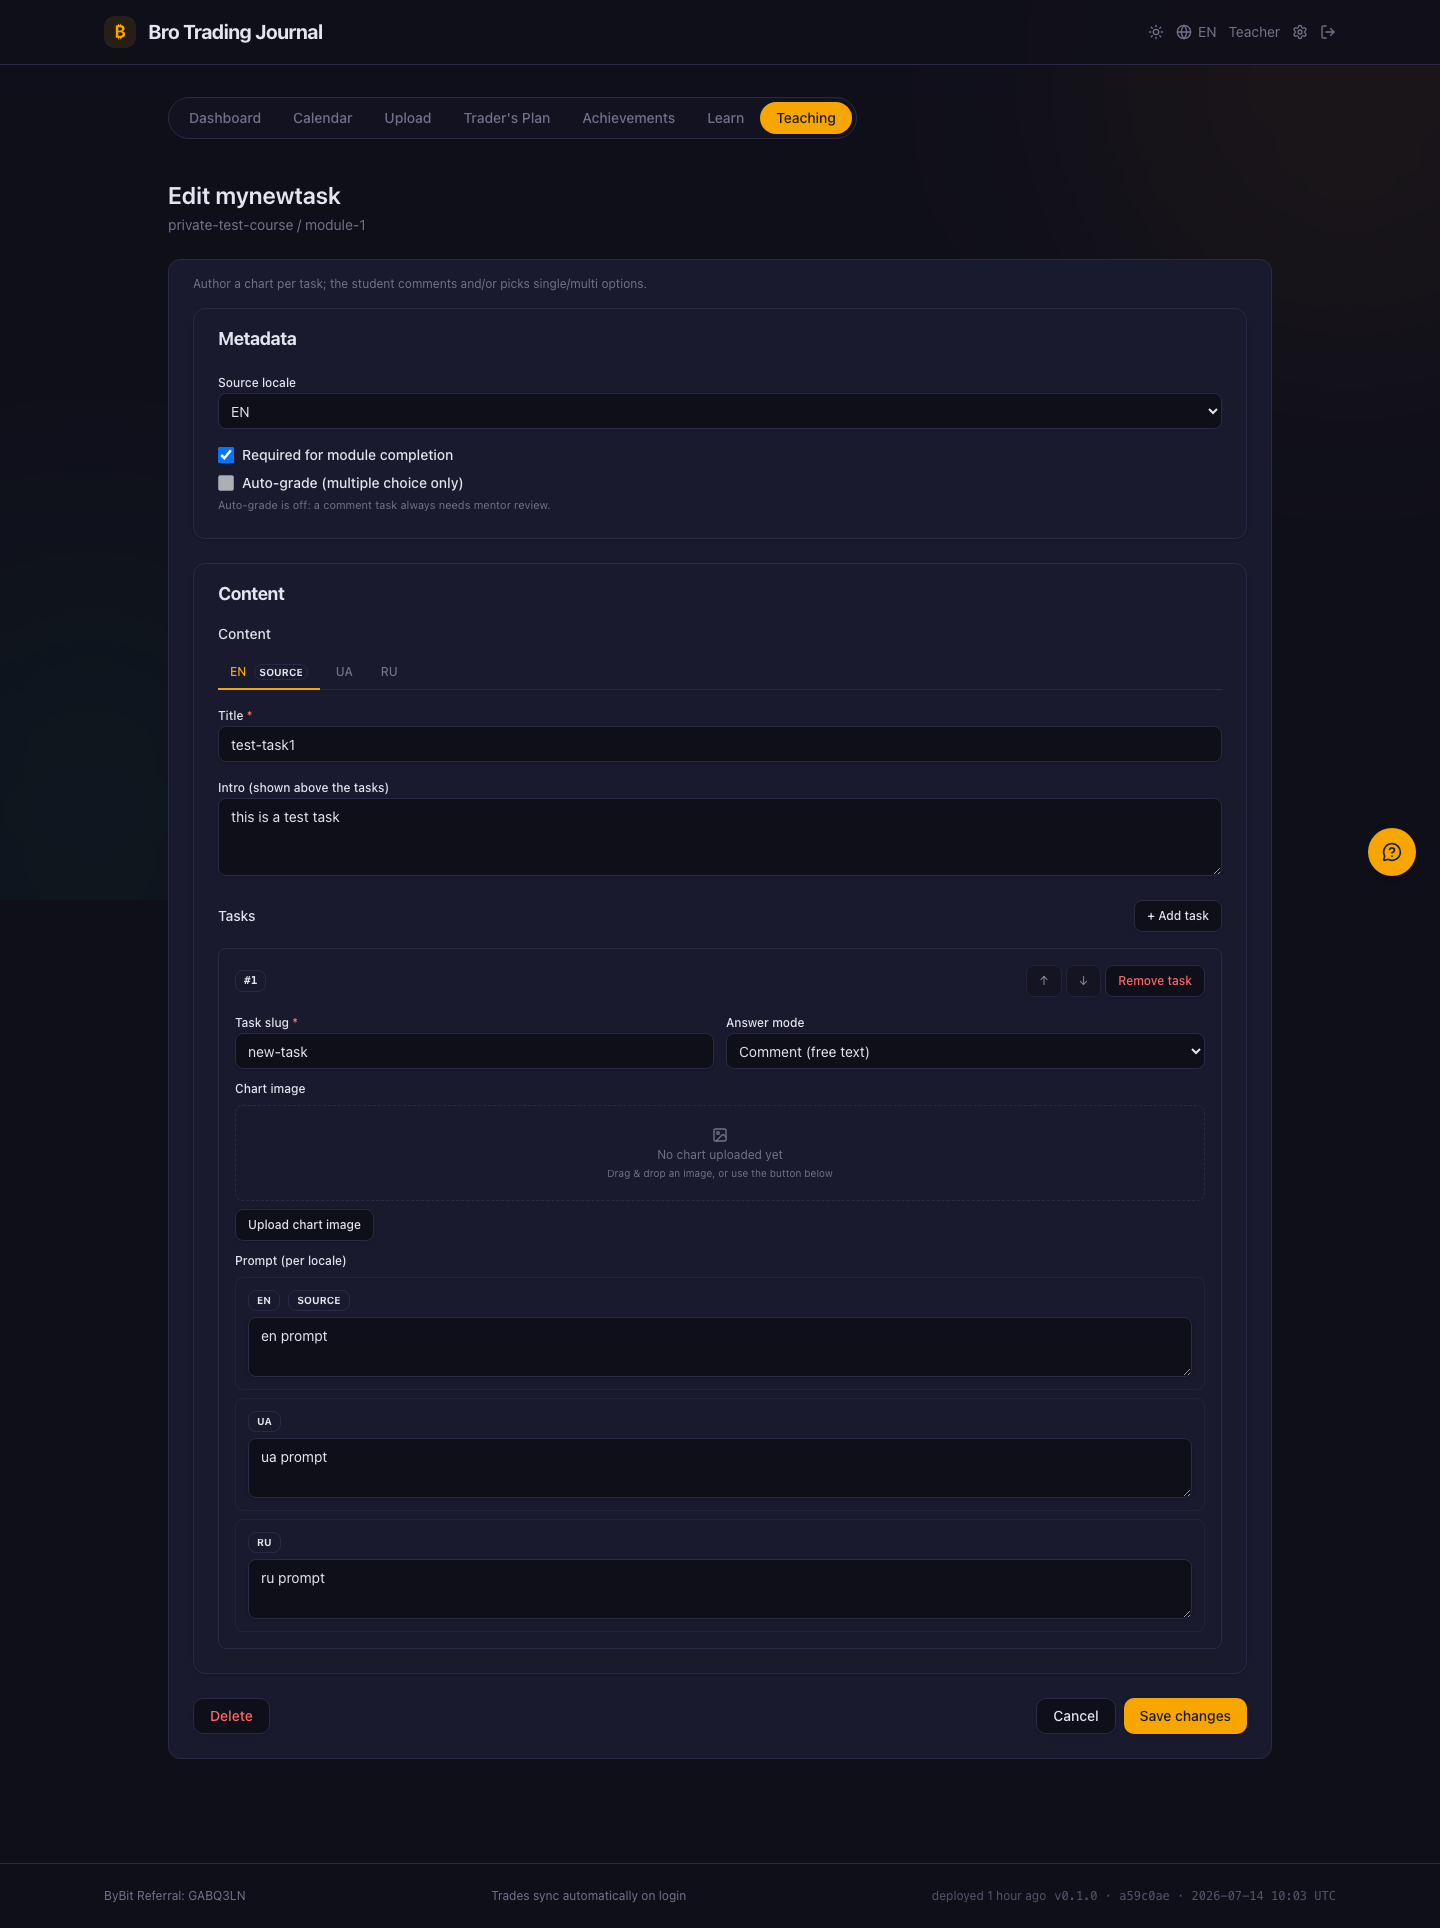Click the Intro textarea
The width and height of the screenshot is (1440, 1928).
[720, 837]
